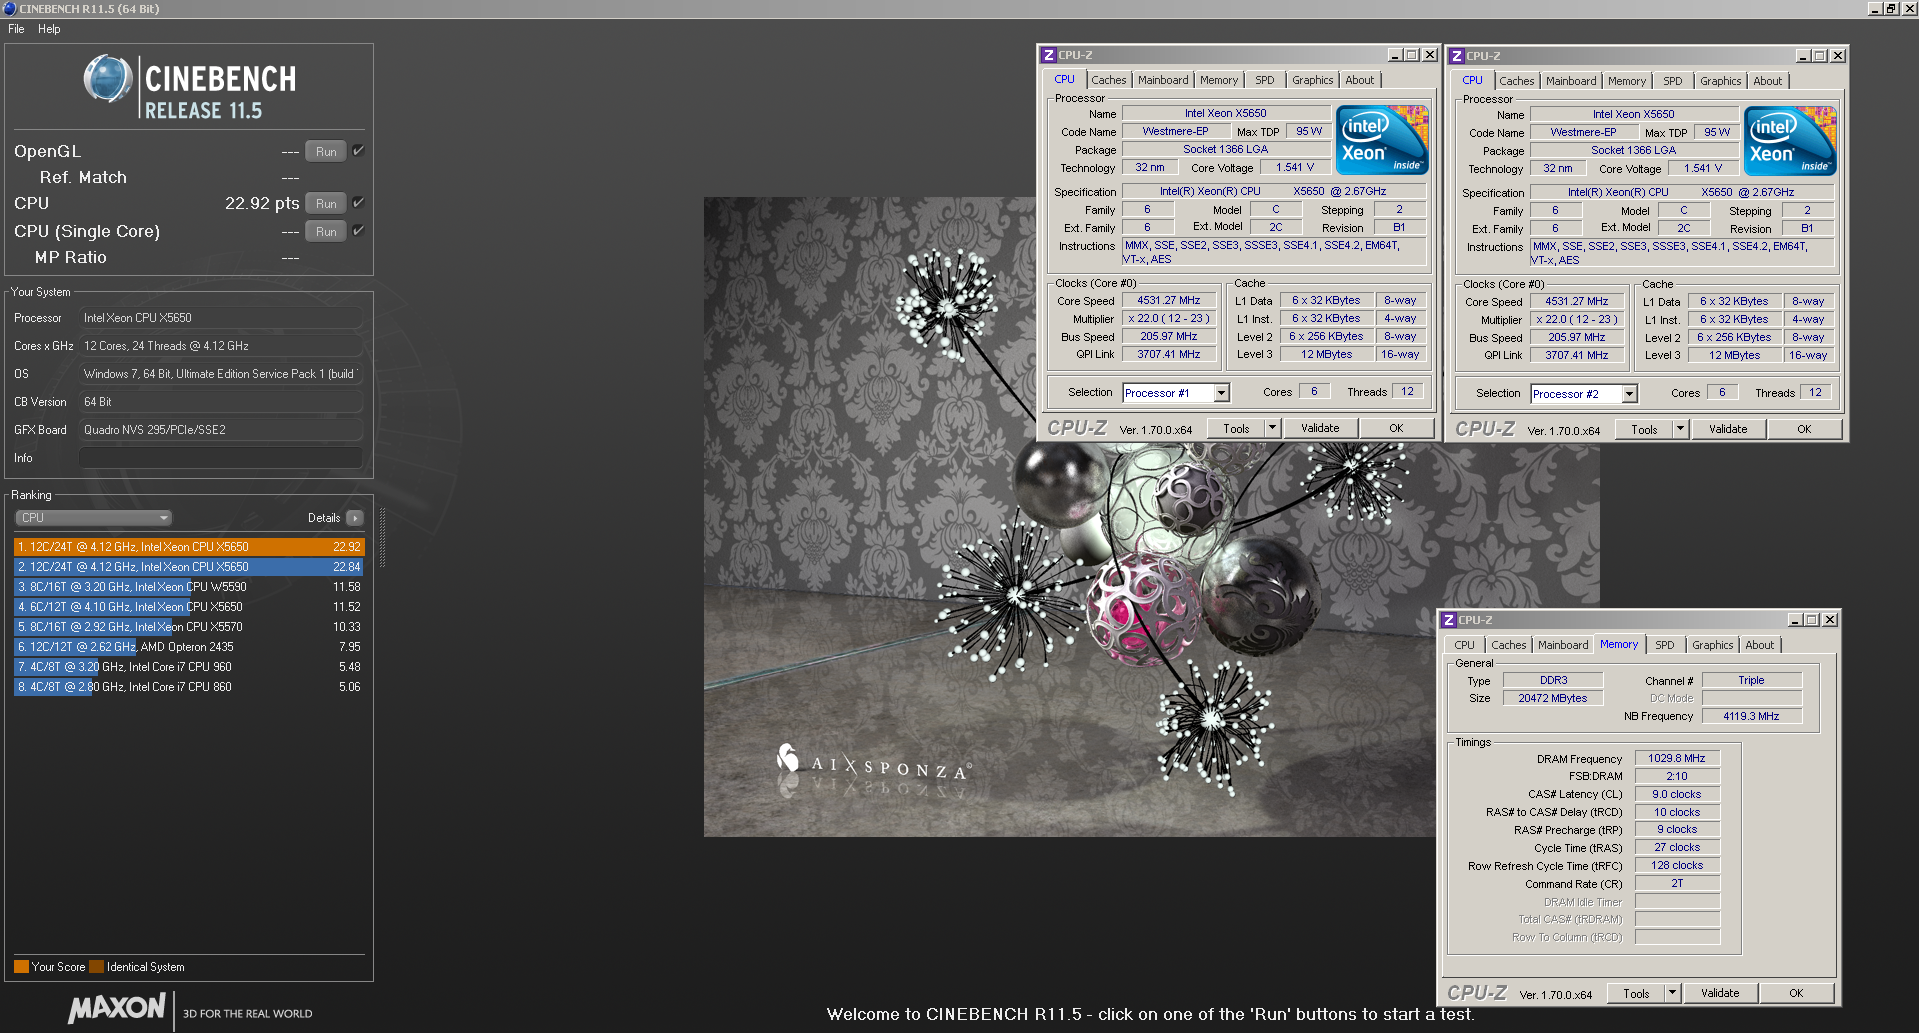
Task: Click the 22.92 pts CPU score
Action: point(262,203)
